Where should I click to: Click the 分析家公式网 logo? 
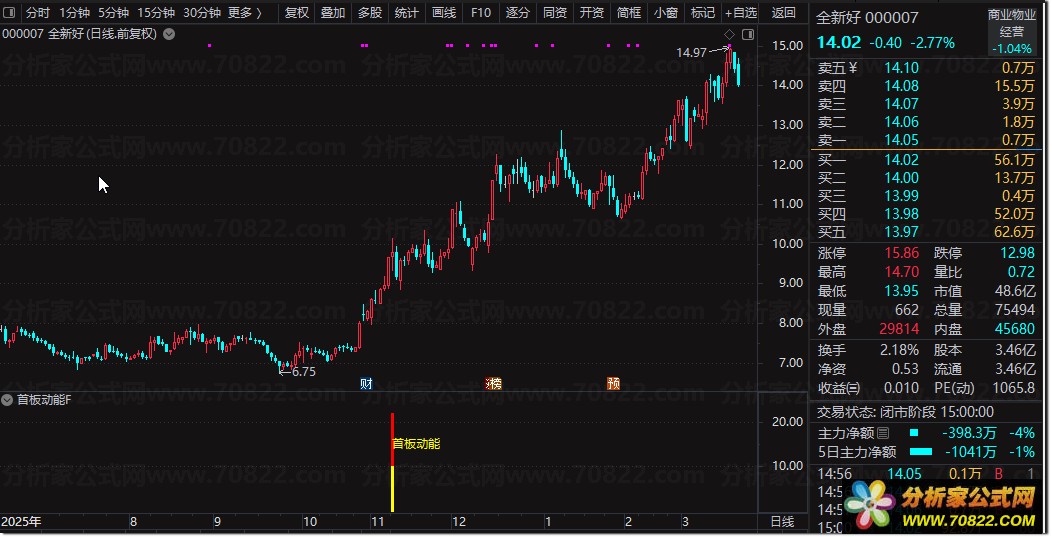[x=942, y=505]
